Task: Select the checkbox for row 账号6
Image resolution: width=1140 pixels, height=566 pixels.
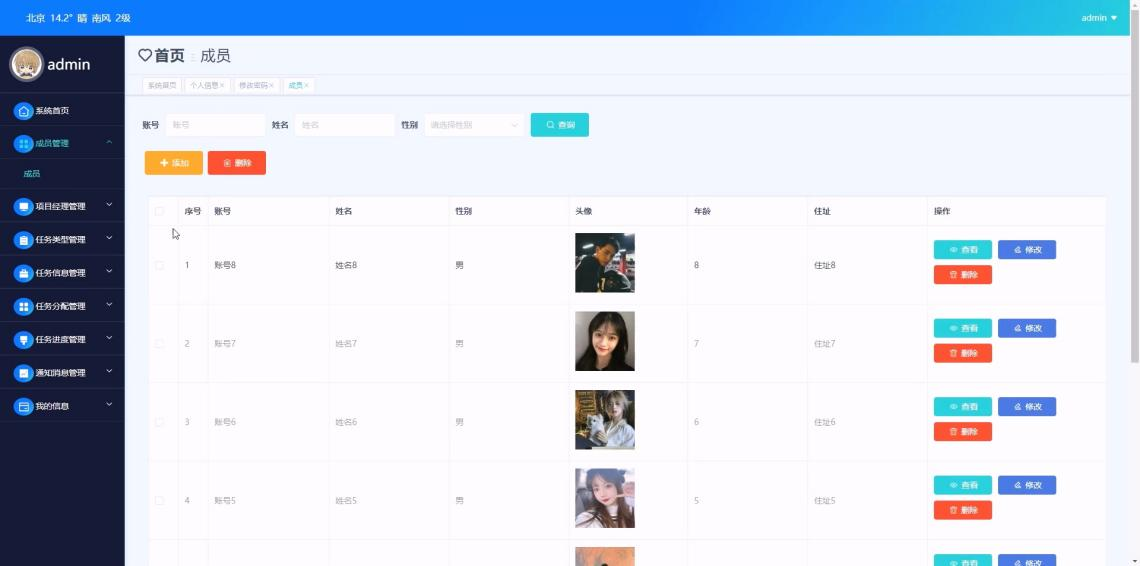Action: click(x=159, y=422)
